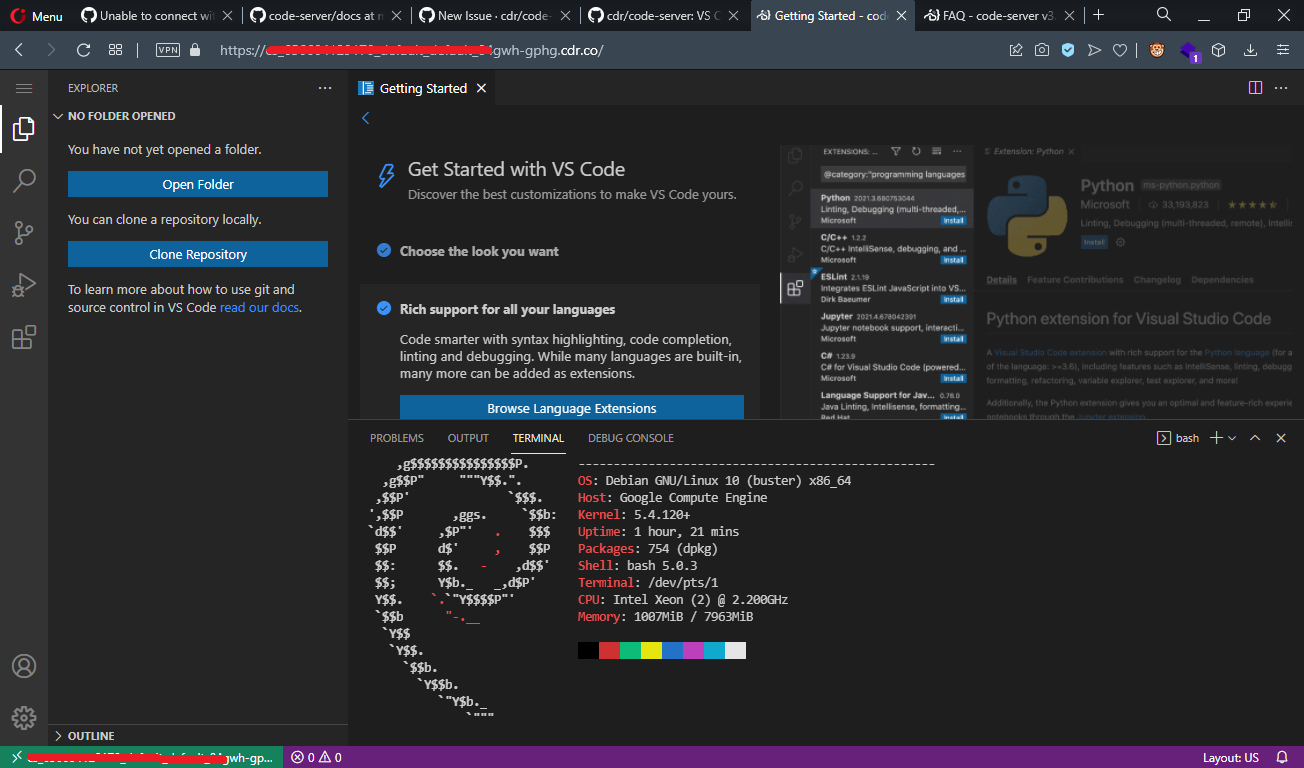1304x768 pixels.
Task: Switch to 'code-server/docs' browser tab
Action: [x=325, y=16]
